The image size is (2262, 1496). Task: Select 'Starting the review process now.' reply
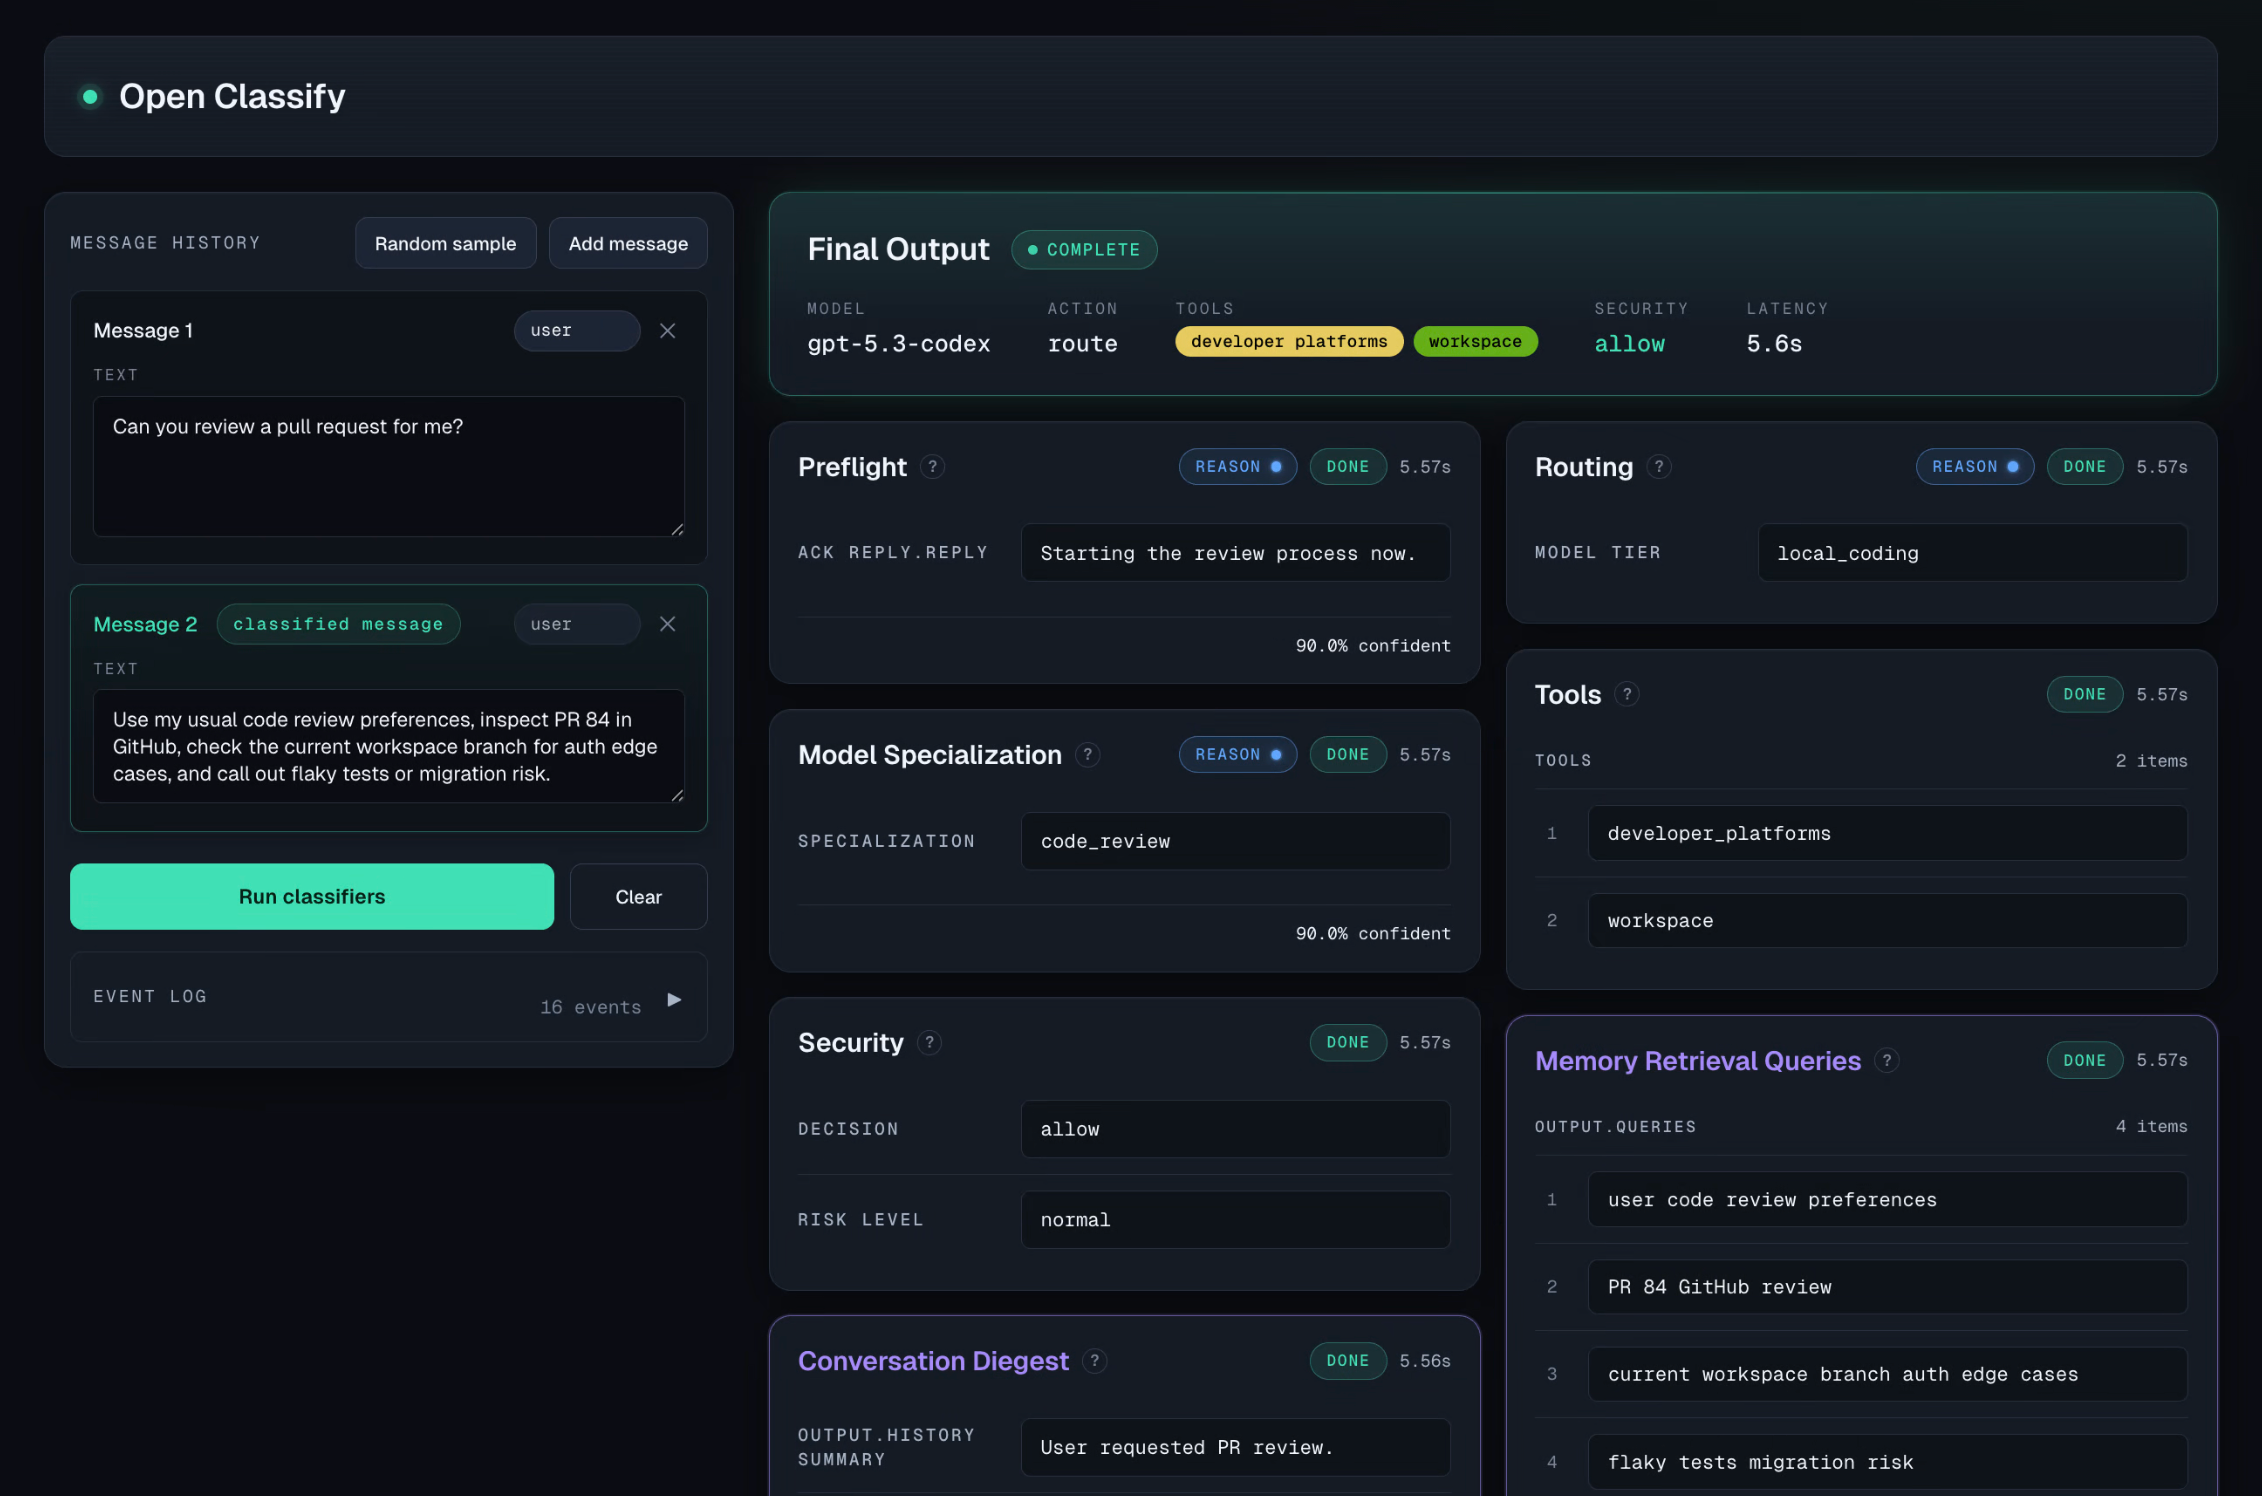(1235, 553)
